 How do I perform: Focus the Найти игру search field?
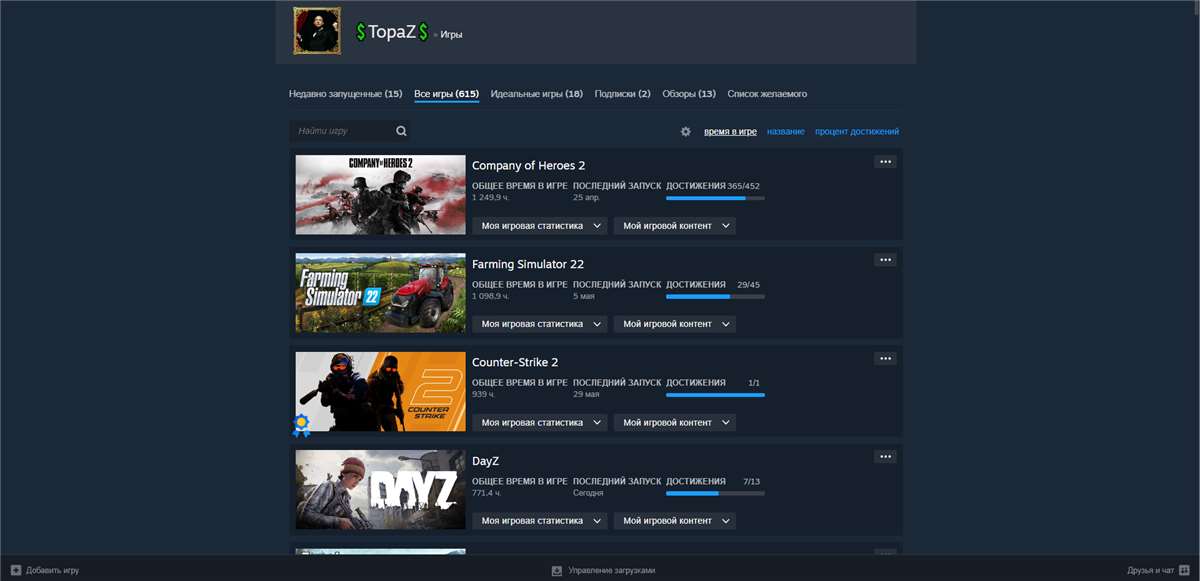point(343,131)
